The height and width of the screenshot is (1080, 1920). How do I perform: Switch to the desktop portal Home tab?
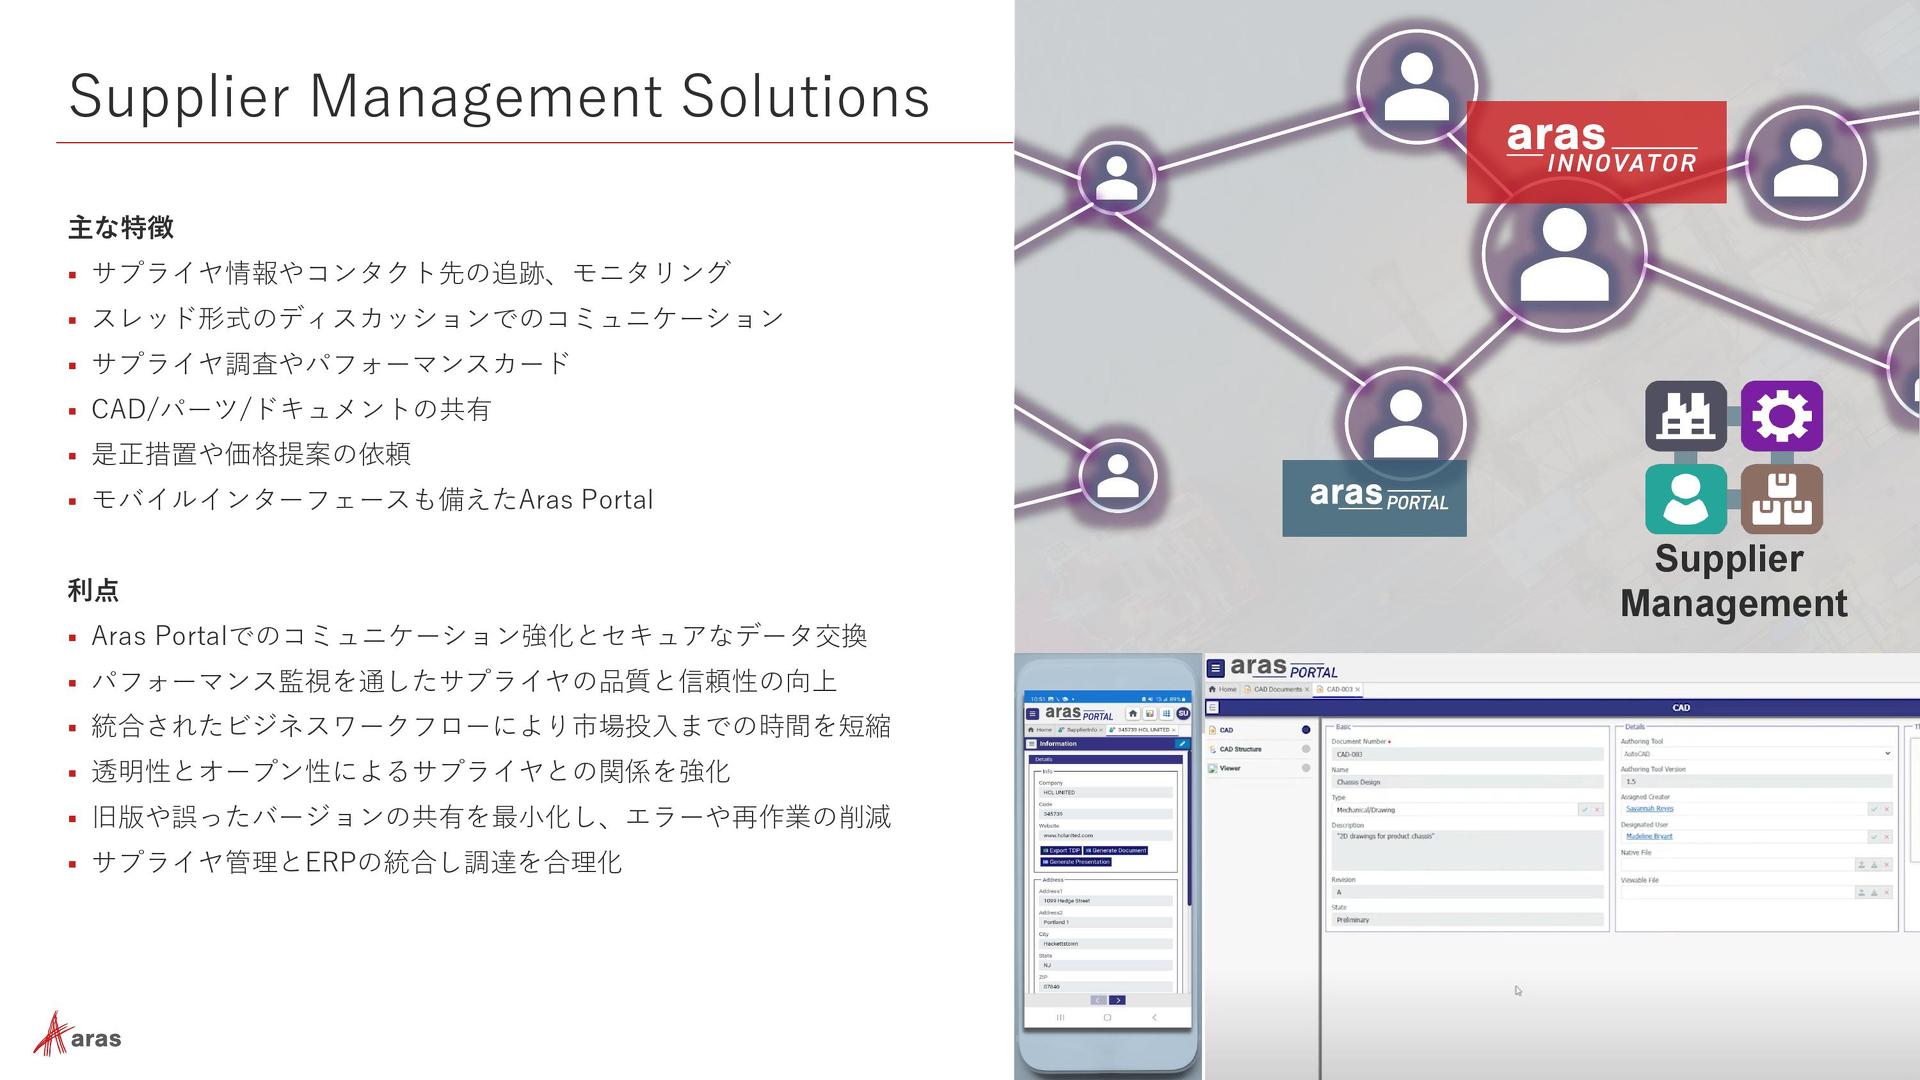click(1223, 689)
